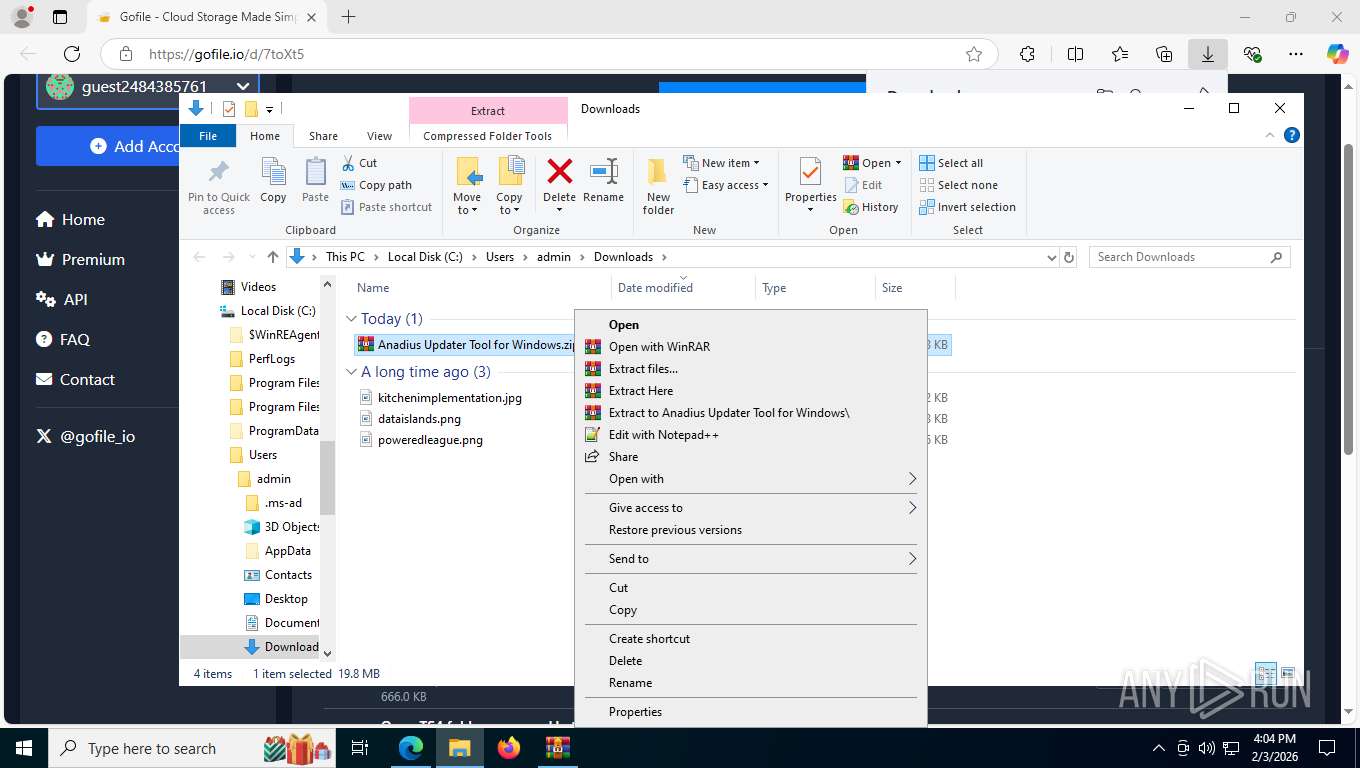The image size is (1360, 768).
Task: Choose Extract files... from context menu
Action: pos(751,369)
